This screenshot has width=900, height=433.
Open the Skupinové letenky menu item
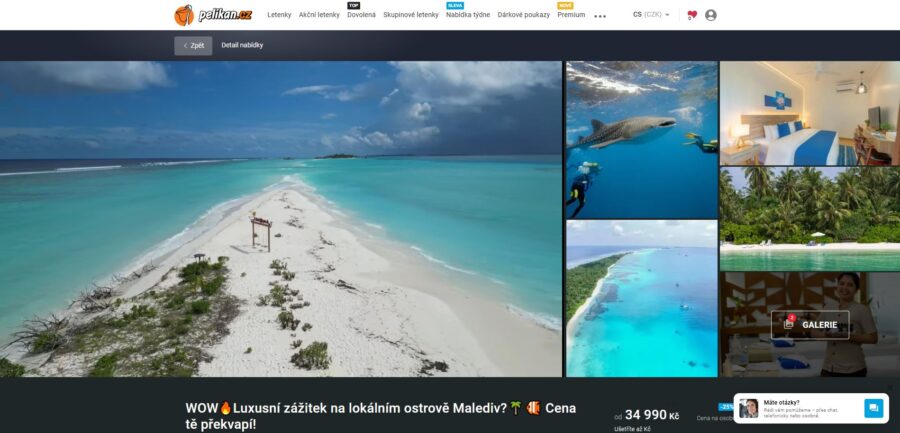point(410,15)
